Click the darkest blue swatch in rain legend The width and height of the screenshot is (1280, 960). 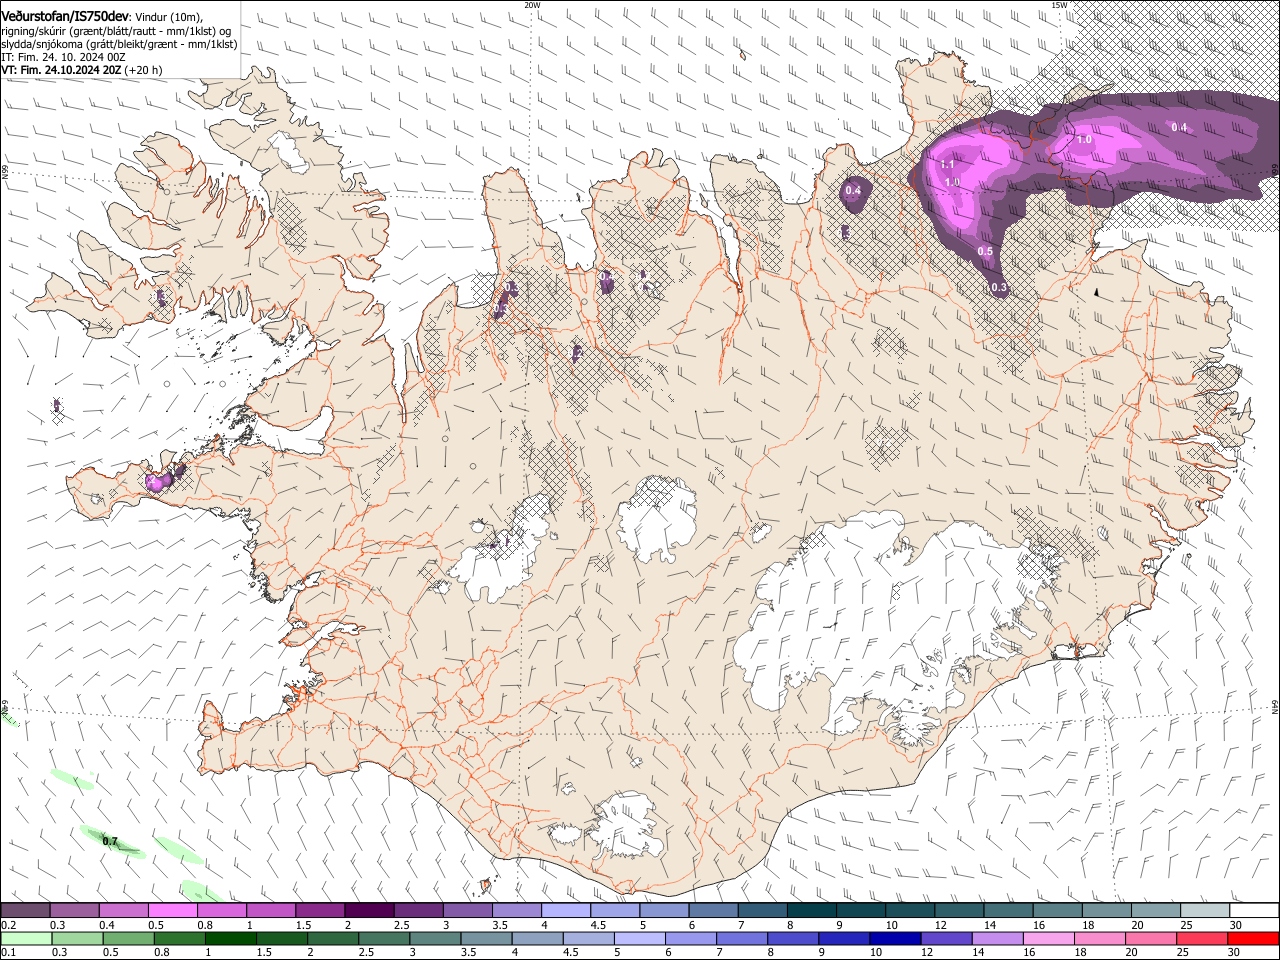(x=894, y=939)
